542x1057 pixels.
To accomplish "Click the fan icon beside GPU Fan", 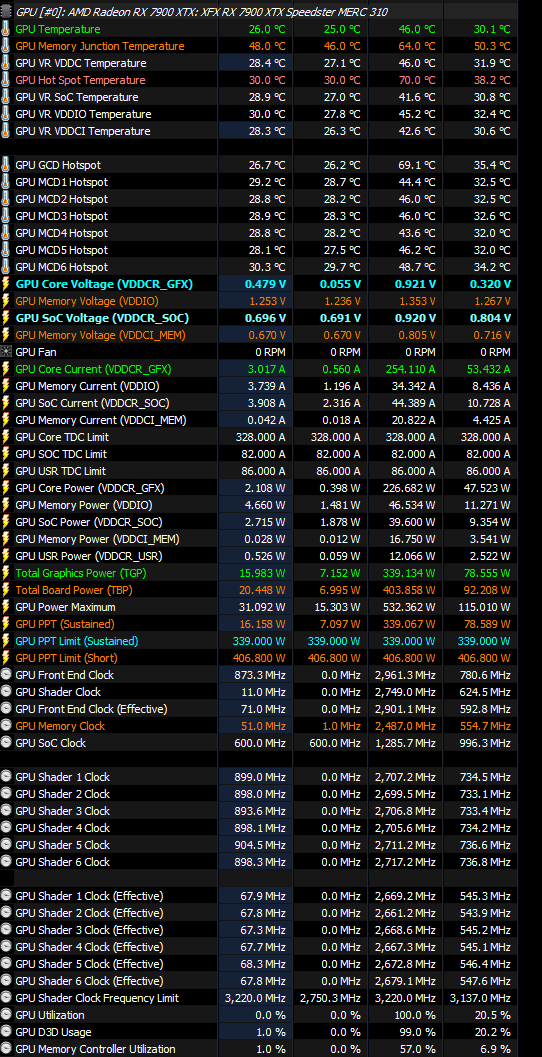I will pos(7,351).
